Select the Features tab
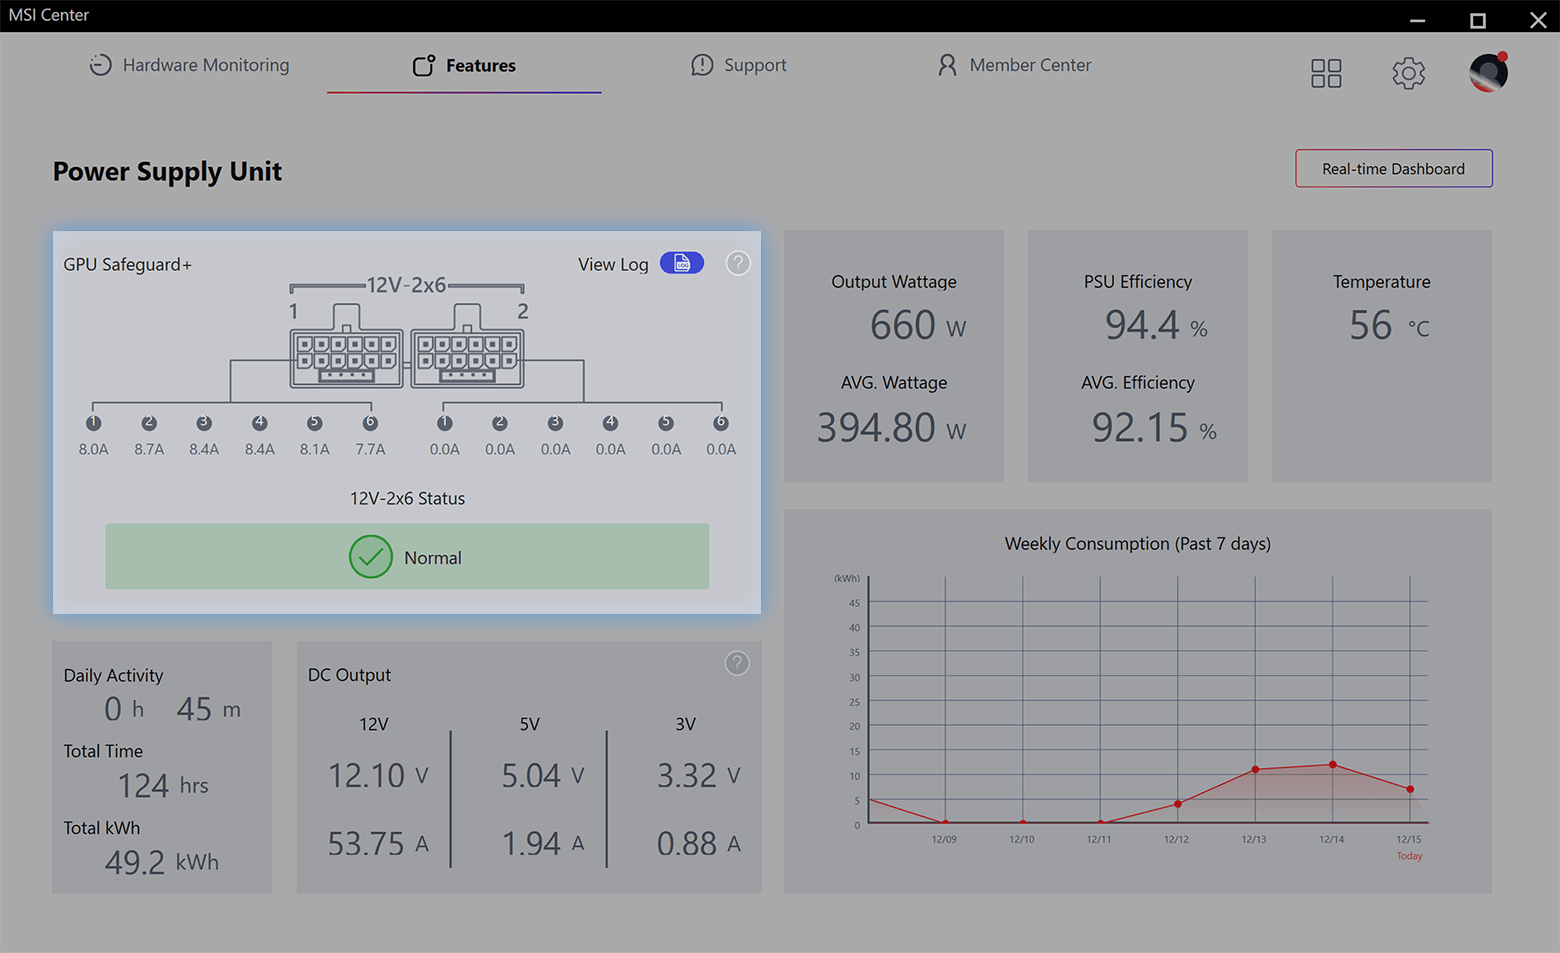 pos(464,65)
